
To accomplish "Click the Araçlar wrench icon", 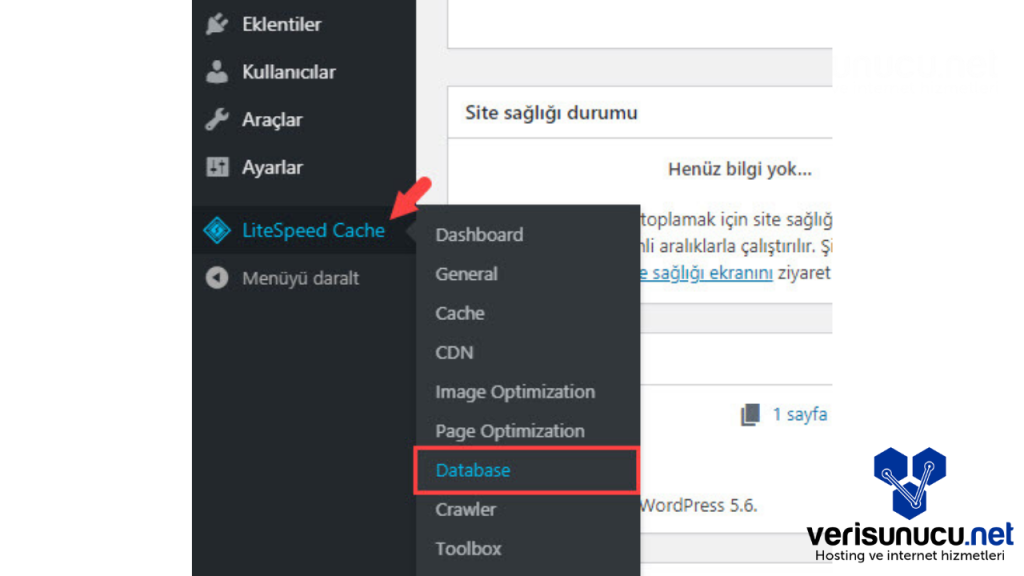I will tap(217, 120).
